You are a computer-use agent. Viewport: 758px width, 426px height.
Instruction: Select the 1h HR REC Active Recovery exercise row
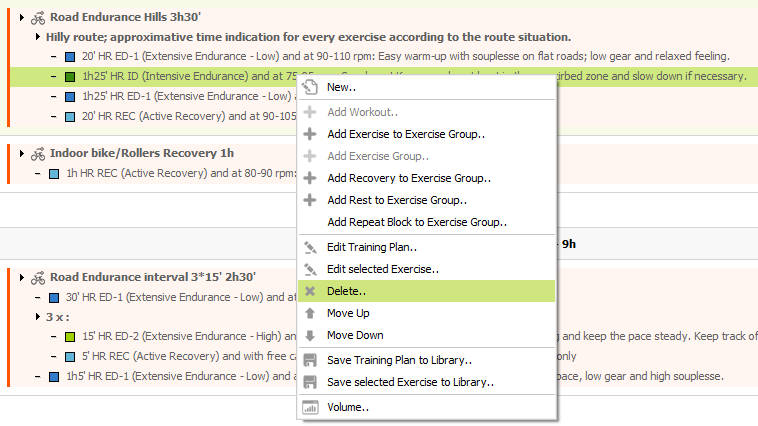pyautogui.click(x=180, y=173)
